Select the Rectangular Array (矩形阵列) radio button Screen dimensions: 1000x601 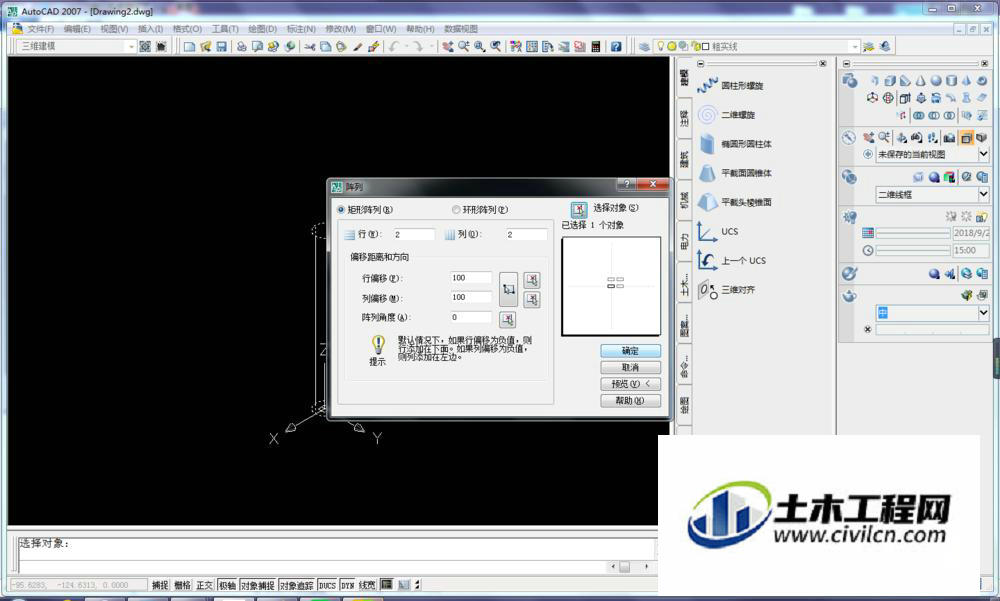(341, 210)
